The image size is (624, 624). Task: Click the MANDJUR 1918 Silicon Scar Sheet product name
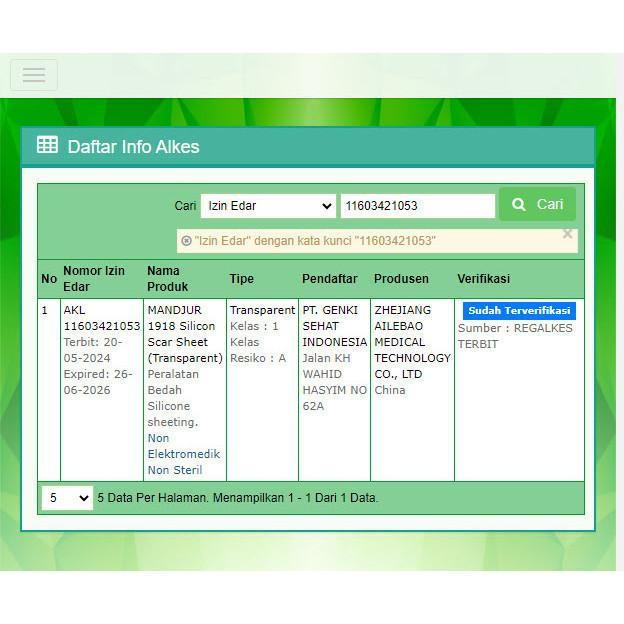[x=184, y=334]
